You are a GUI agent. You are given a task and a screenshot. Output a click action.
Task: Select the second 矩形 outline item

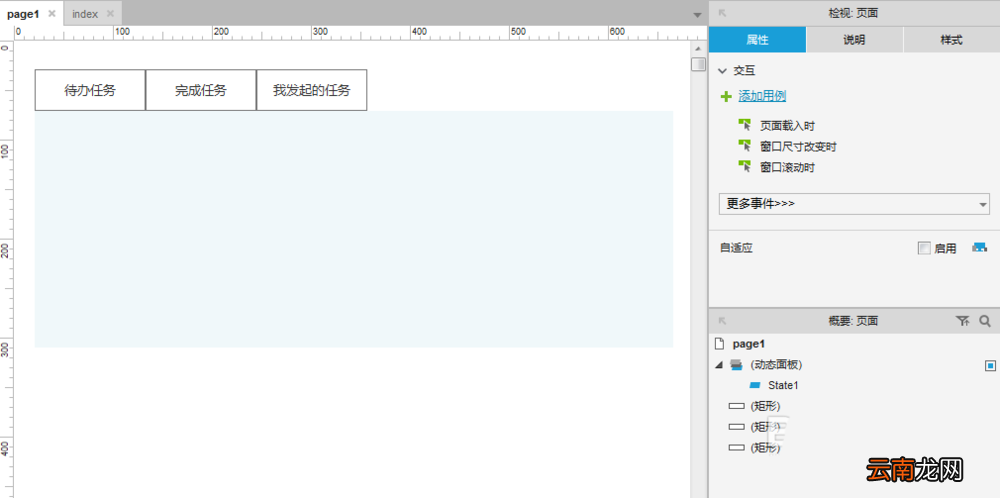point(765,427)
